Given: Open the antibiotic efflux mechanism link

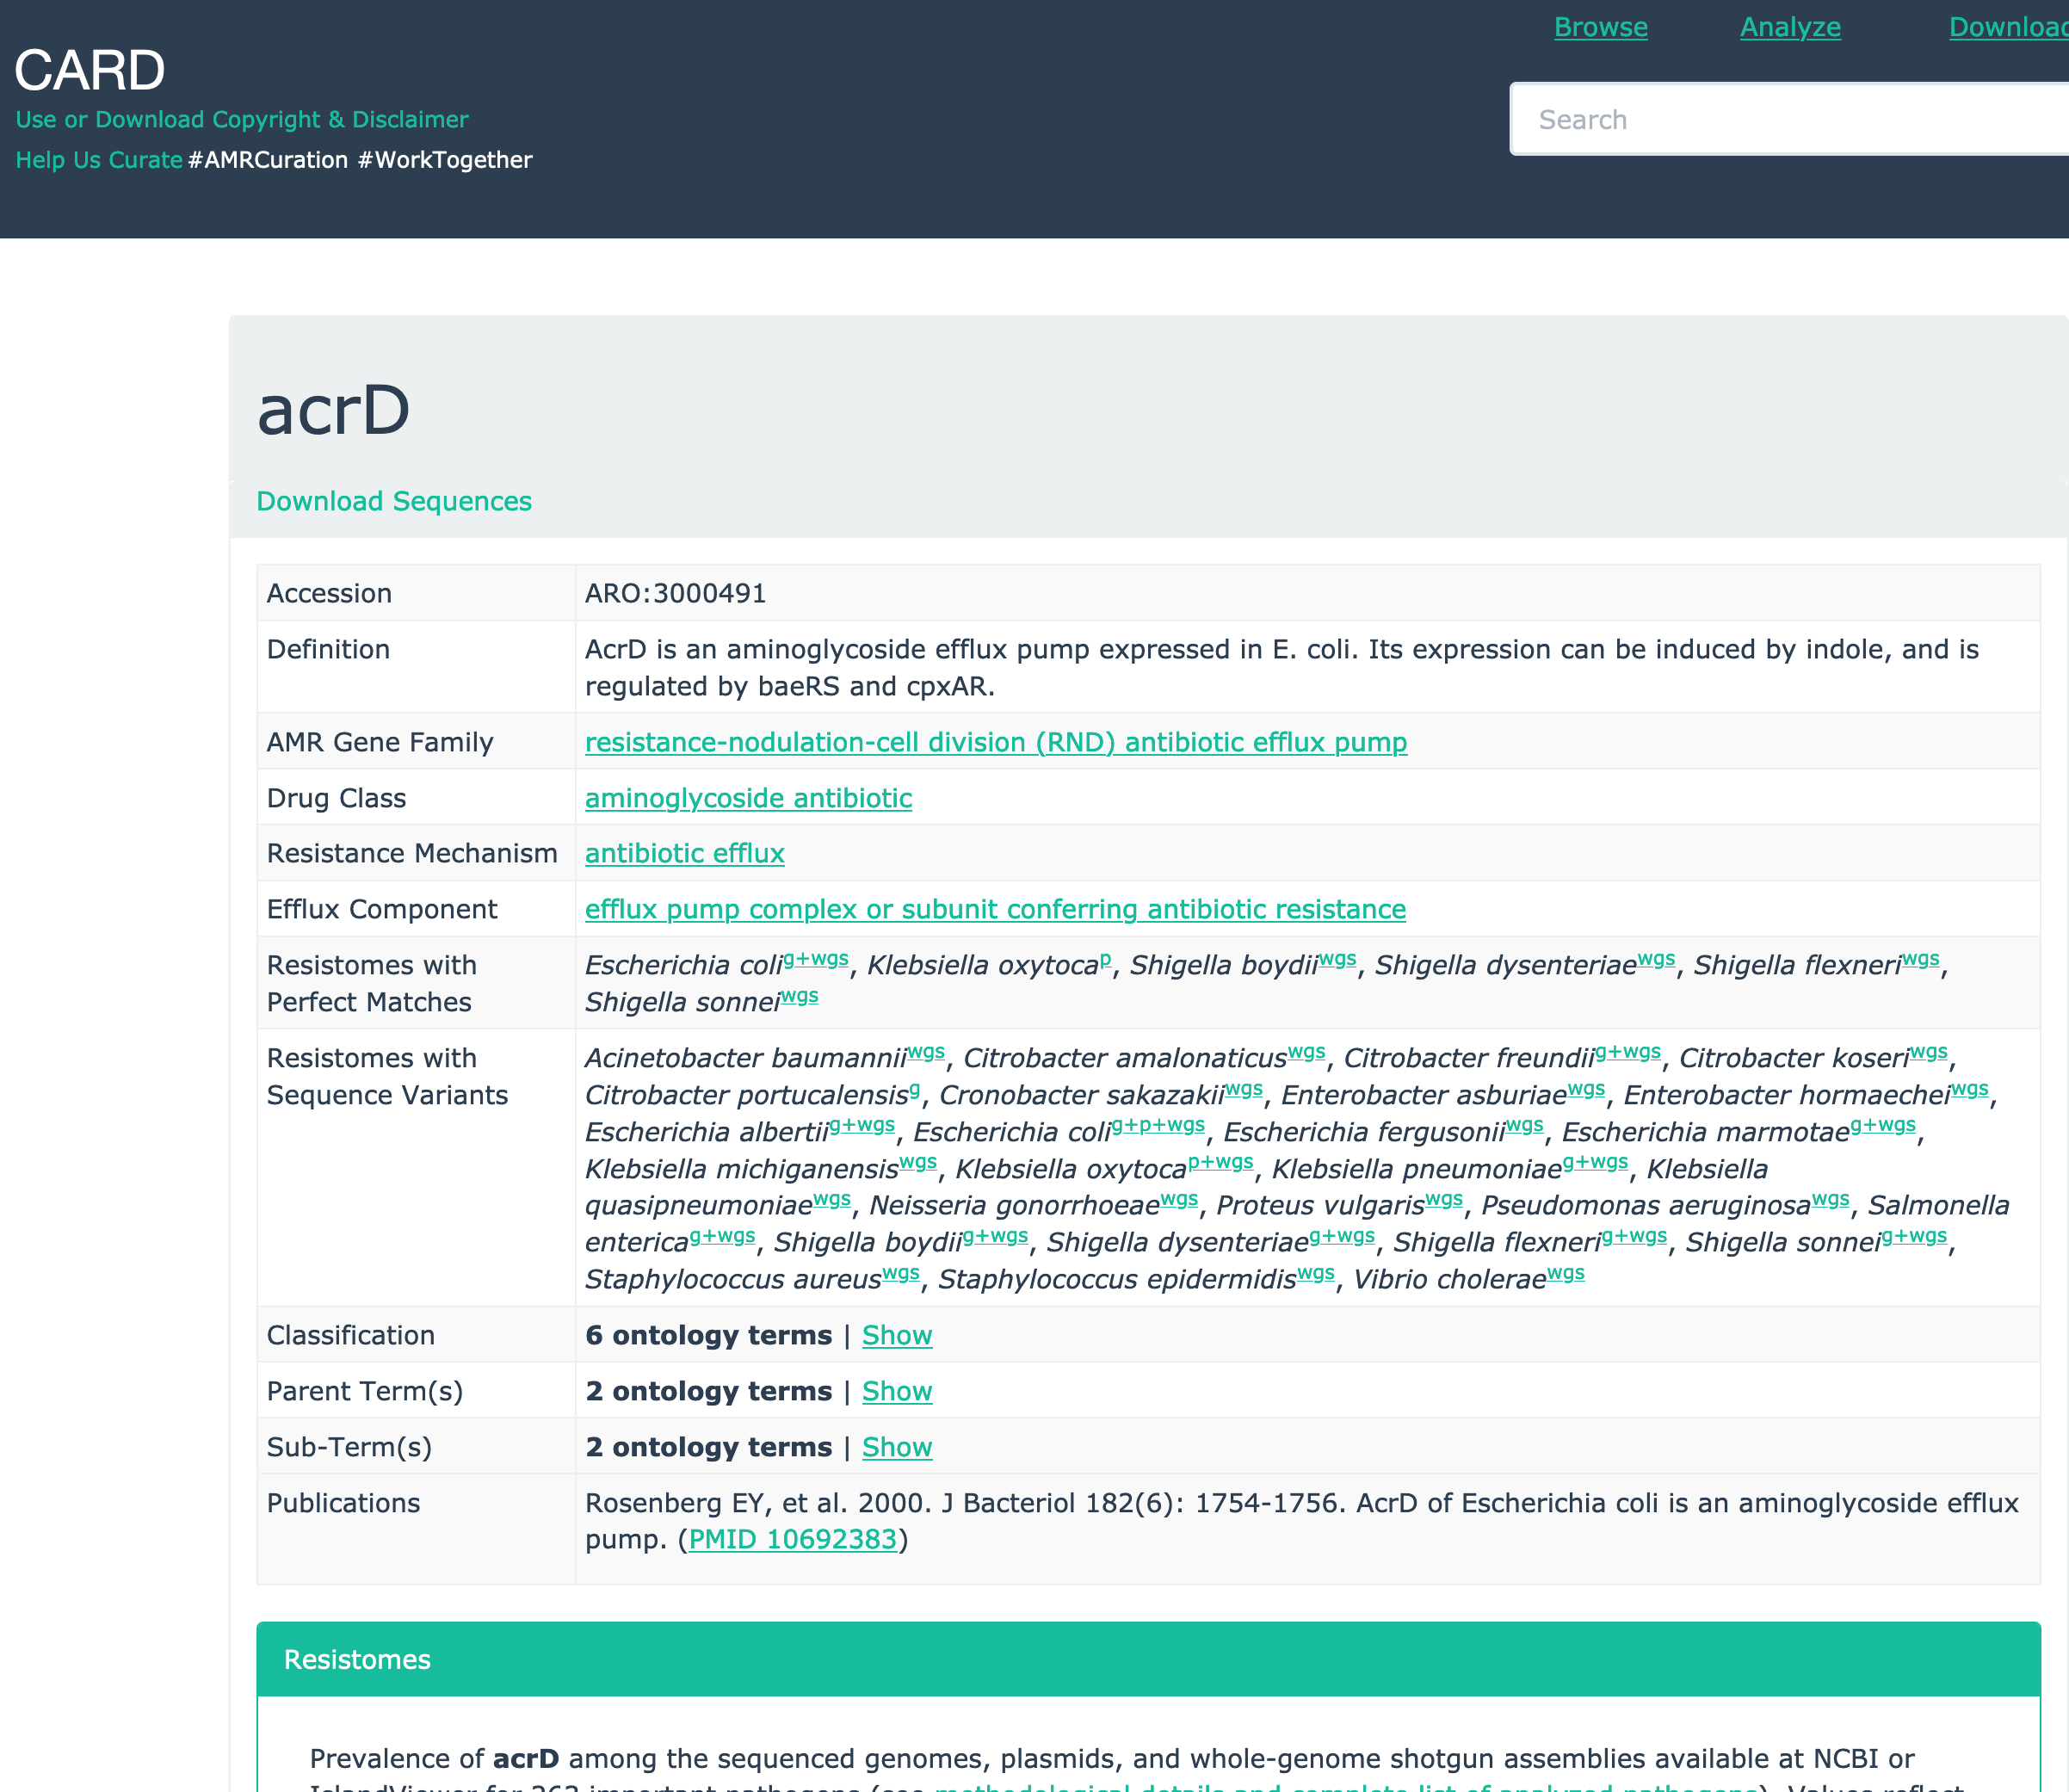Looking at the screenshot, I should tap(684, 853).
